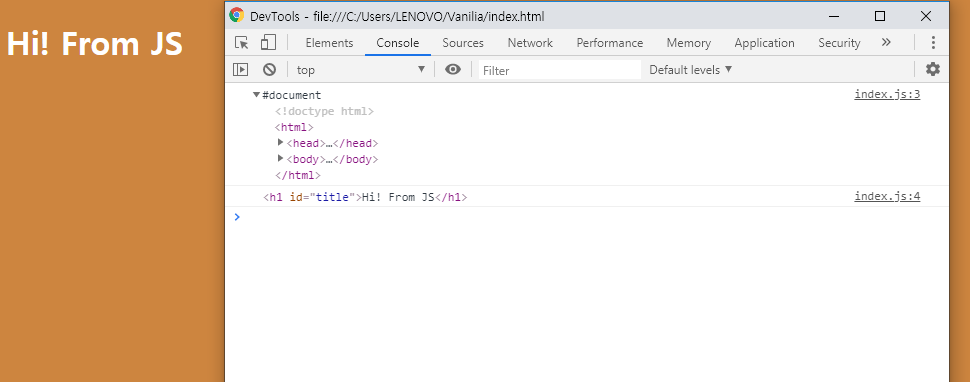This screenshot has height=382, width=970.
Task: Minimize the DevTools window
Action: click(x=834, y=16)
